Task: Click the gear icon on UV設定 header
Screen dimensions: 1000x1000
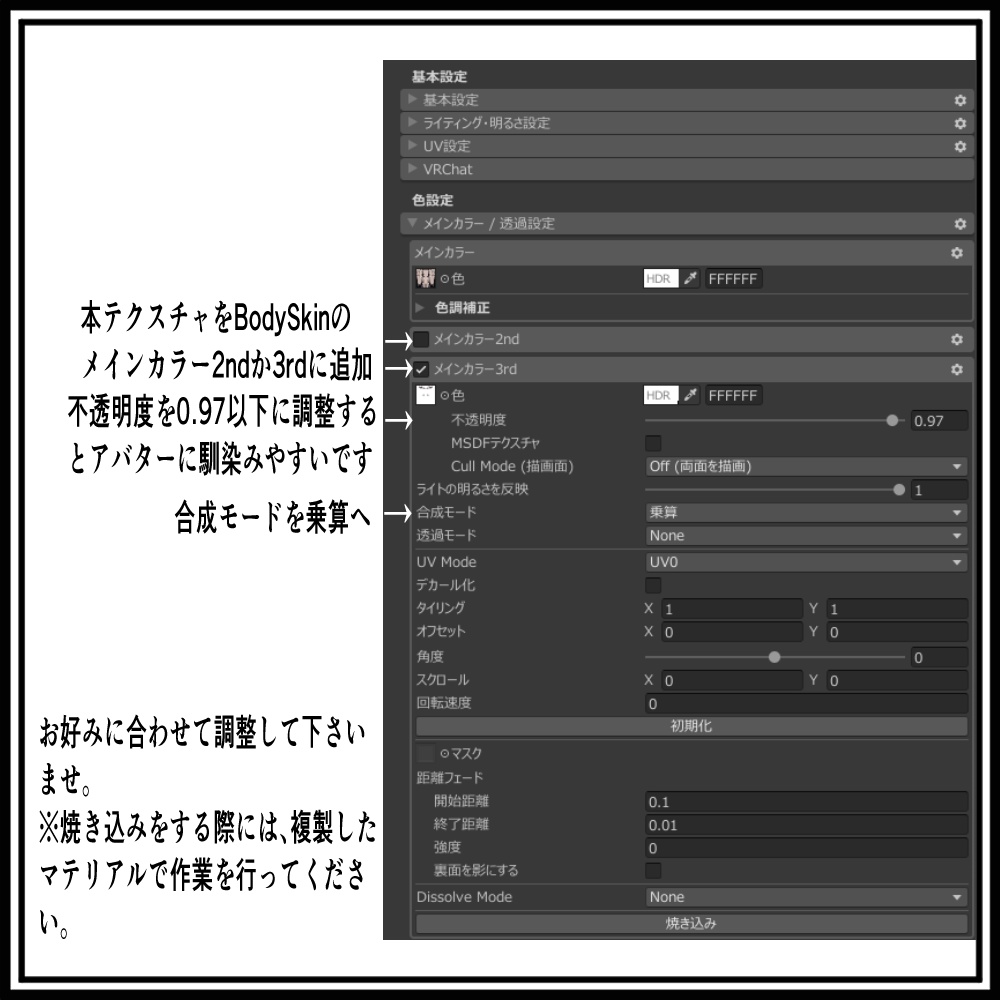Action: tap(959, 146)
